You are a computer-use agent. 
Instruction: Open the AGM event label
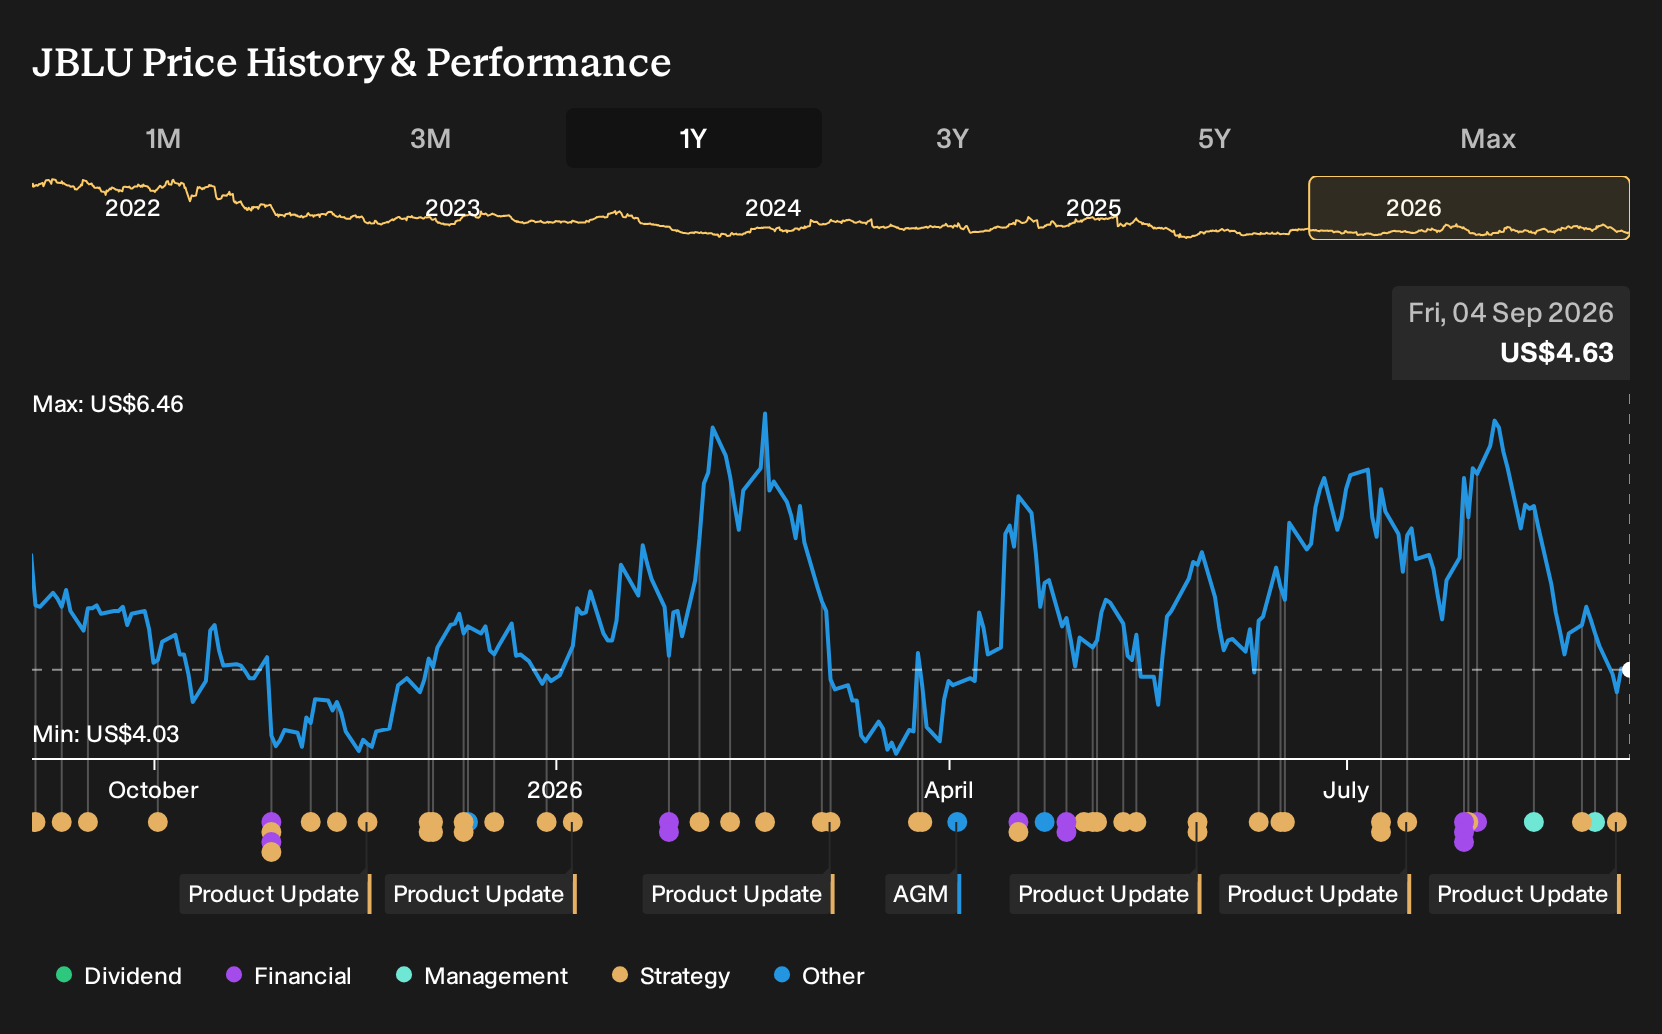923,894
